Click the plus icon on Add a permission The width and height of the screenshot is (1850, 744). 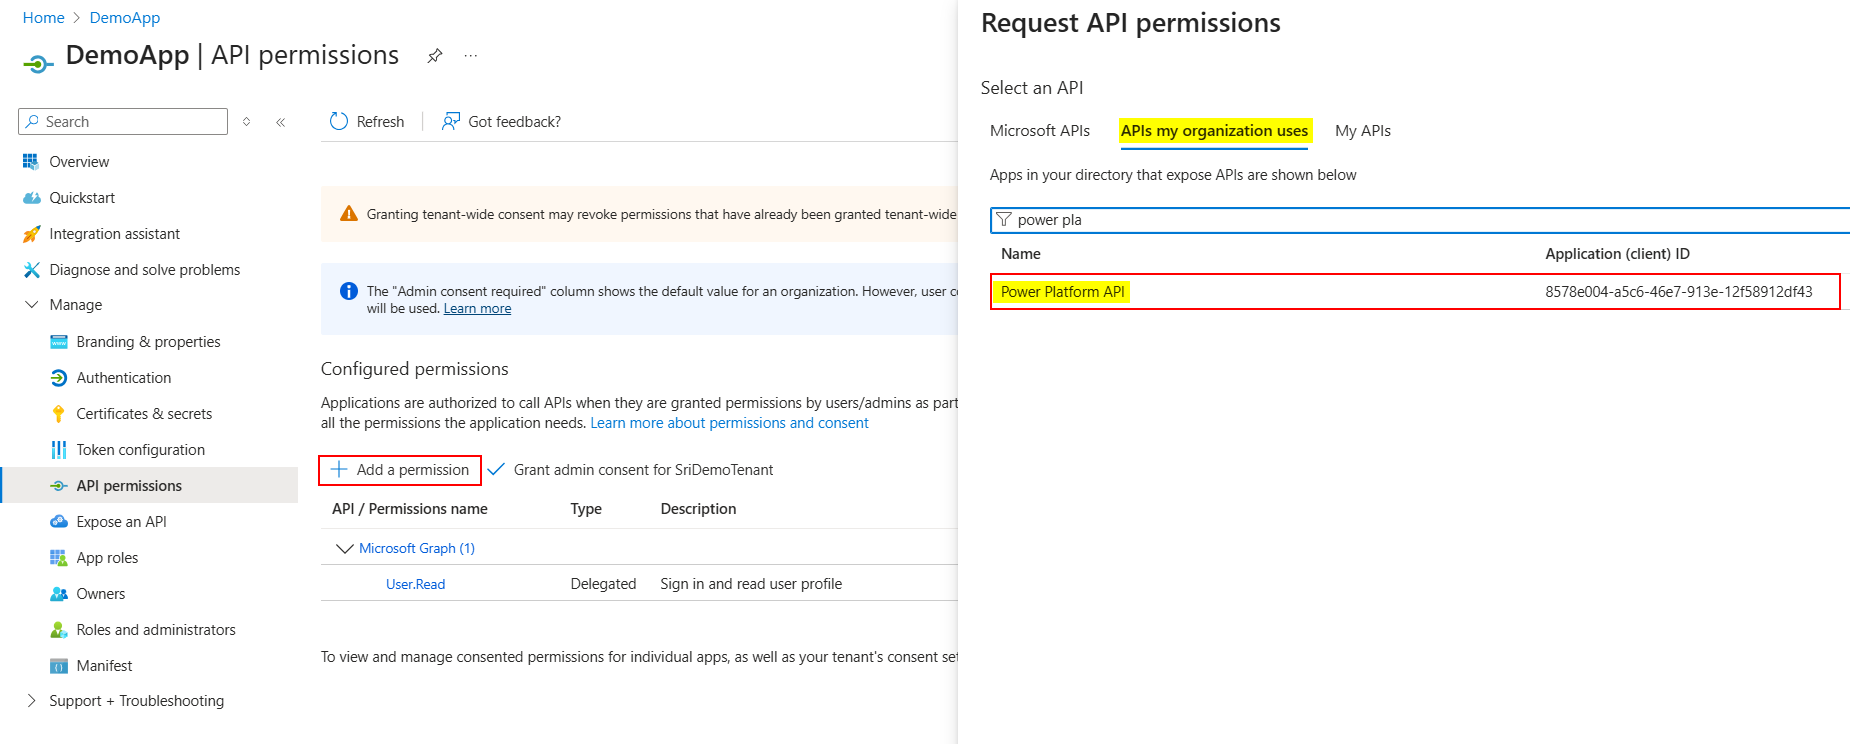pyautogui.click(x=339, y=470)
